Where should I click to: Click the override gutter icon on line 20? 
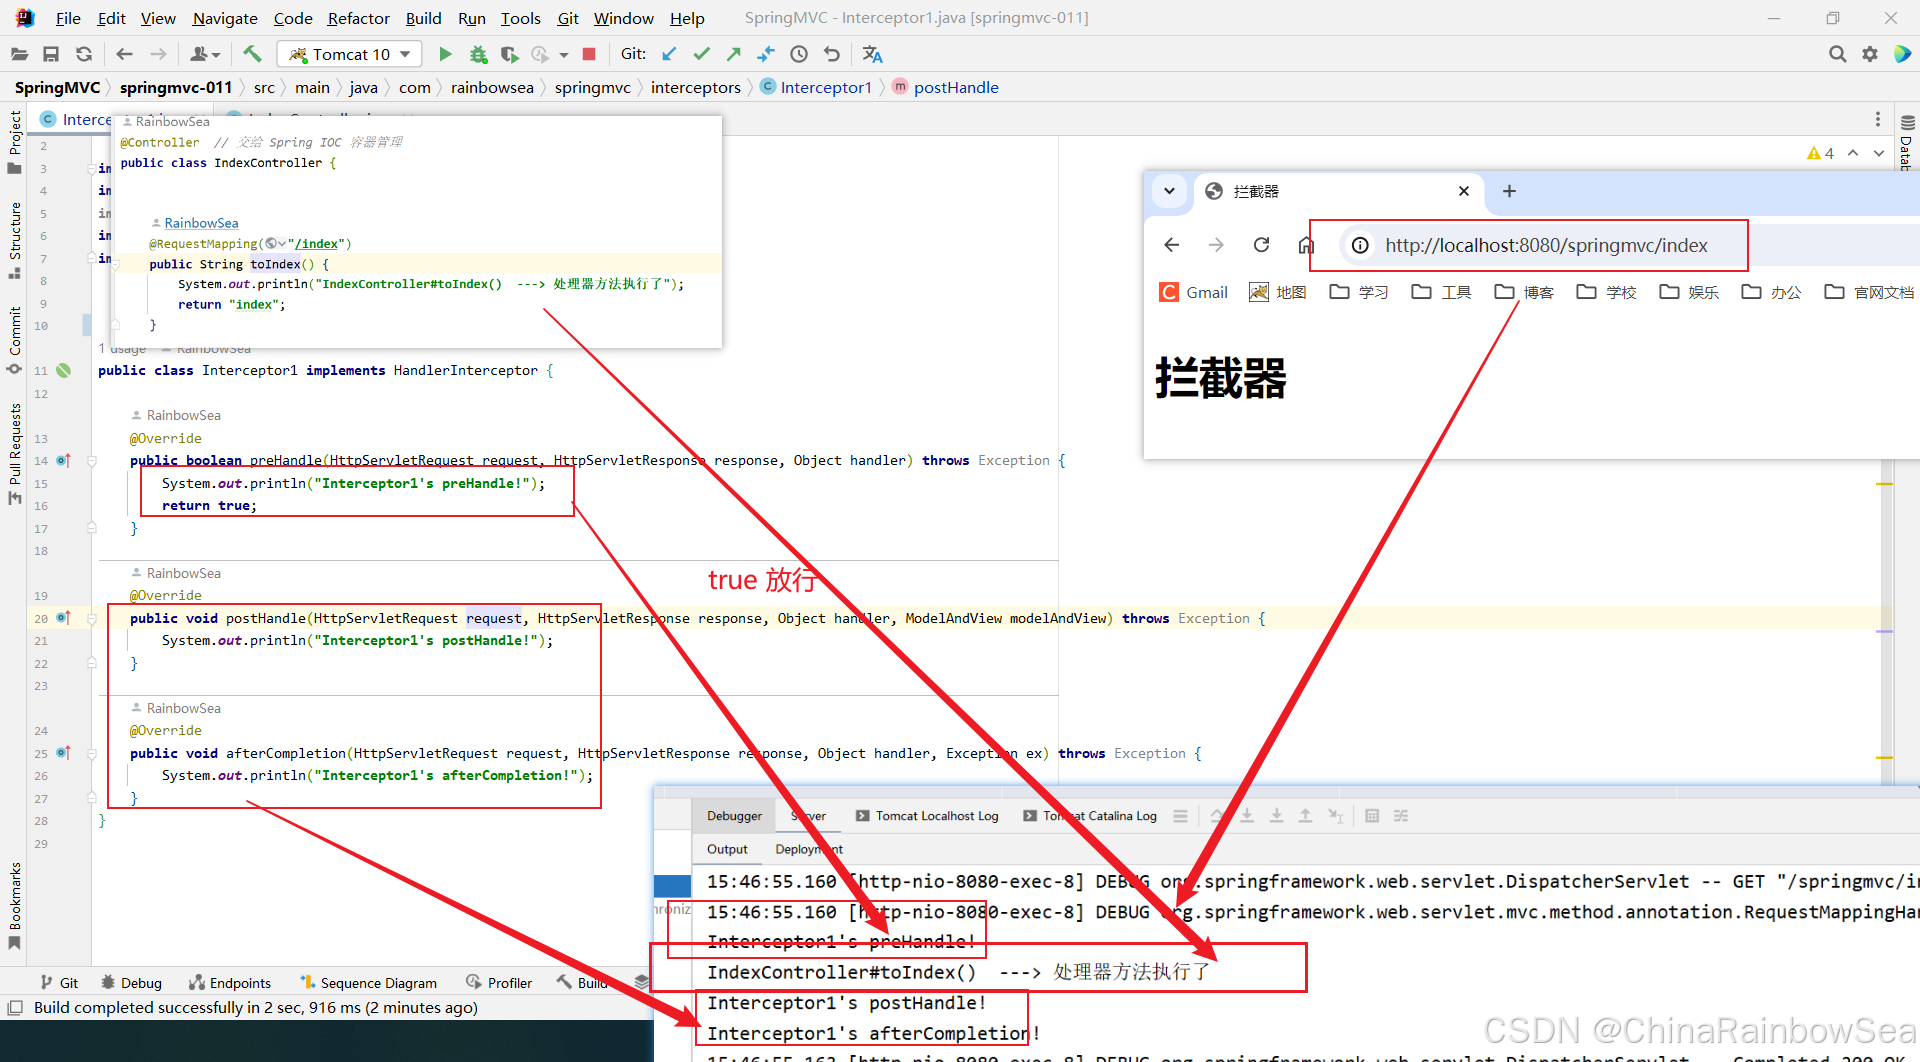point(64,618)
